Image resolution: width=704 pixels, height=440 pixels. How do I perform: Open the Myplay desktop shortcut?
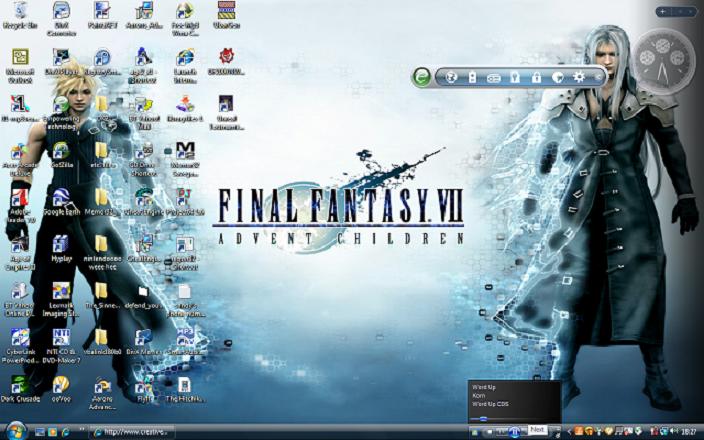coord(61,249)
